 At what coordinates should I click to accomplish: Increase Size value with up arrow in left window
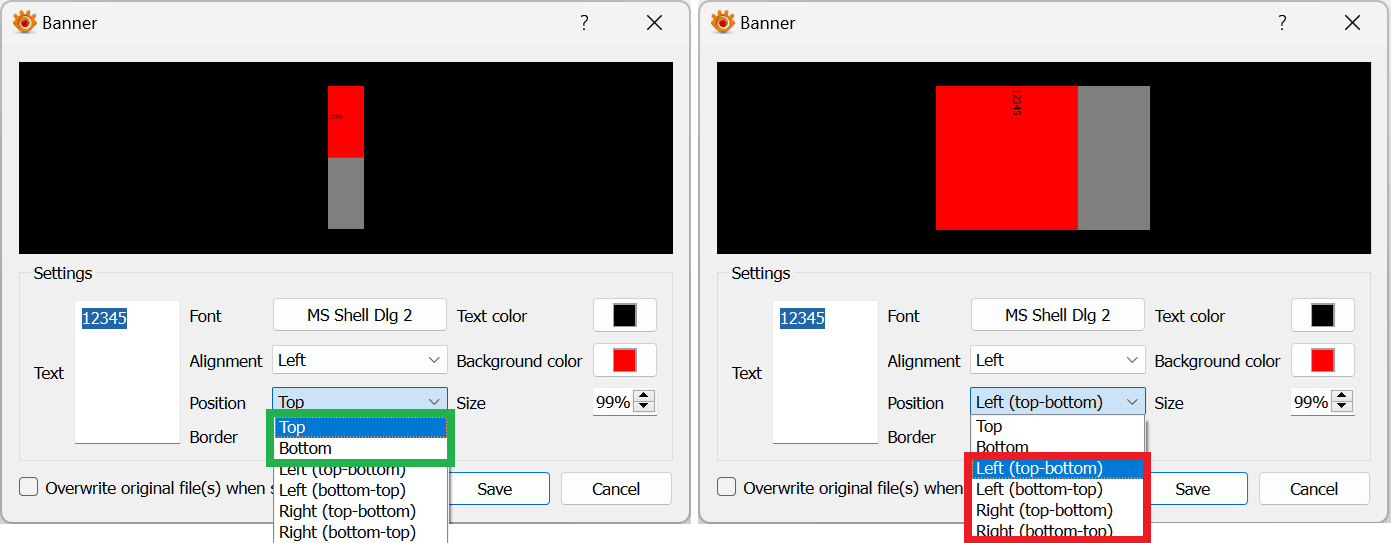(x=645, y=396)
